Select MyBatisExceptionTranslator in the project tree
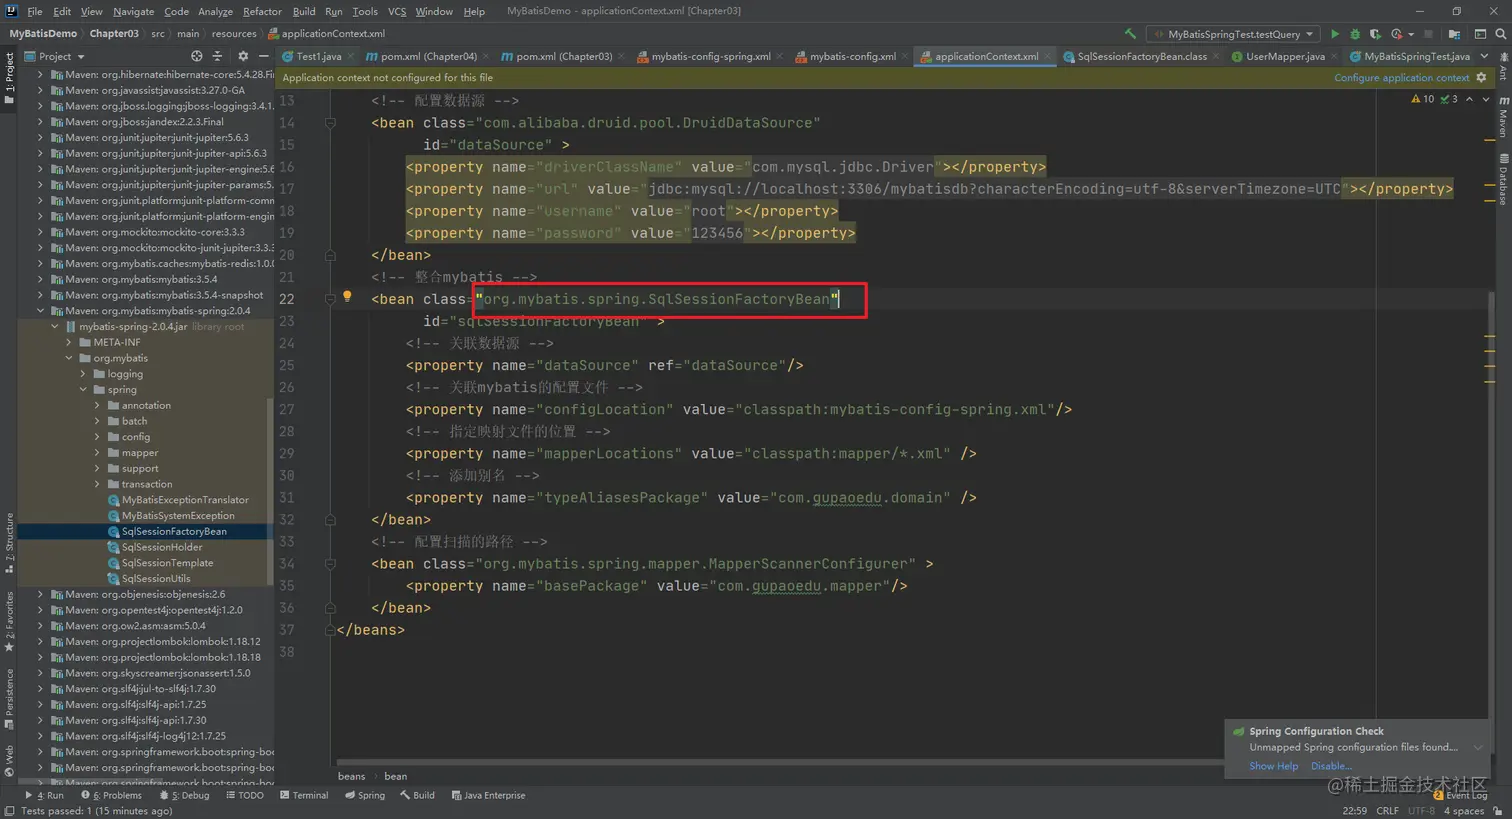Image resolution: width=1512 pixels, height=819 pixels. tap(185, 500)
